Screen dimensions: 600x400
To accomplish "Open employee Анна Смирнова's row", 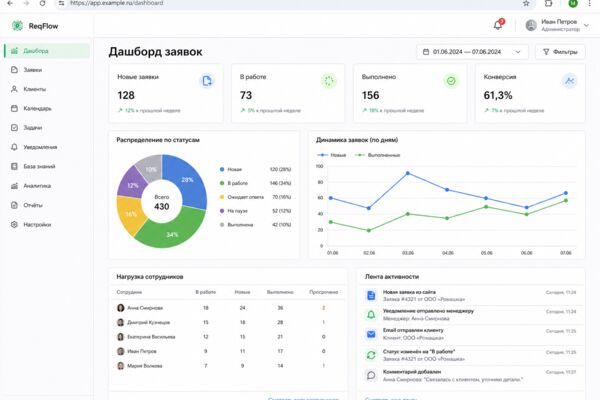I will [227, 308].
